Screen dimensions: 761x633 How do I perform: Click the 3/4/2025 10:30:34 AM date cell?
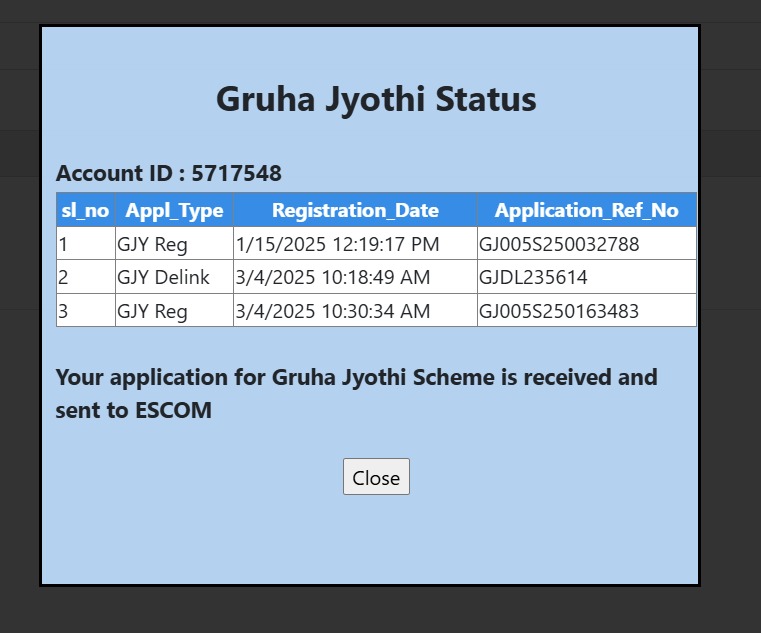332,311
